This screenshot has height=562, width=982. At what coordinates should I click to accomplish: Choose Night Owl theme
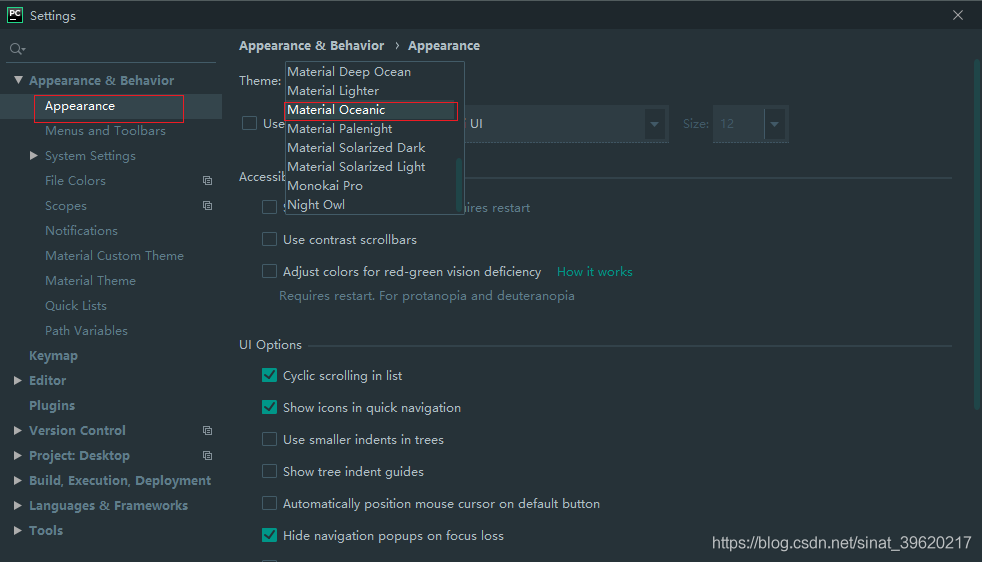pyautogui.click(x=371, y=205)
